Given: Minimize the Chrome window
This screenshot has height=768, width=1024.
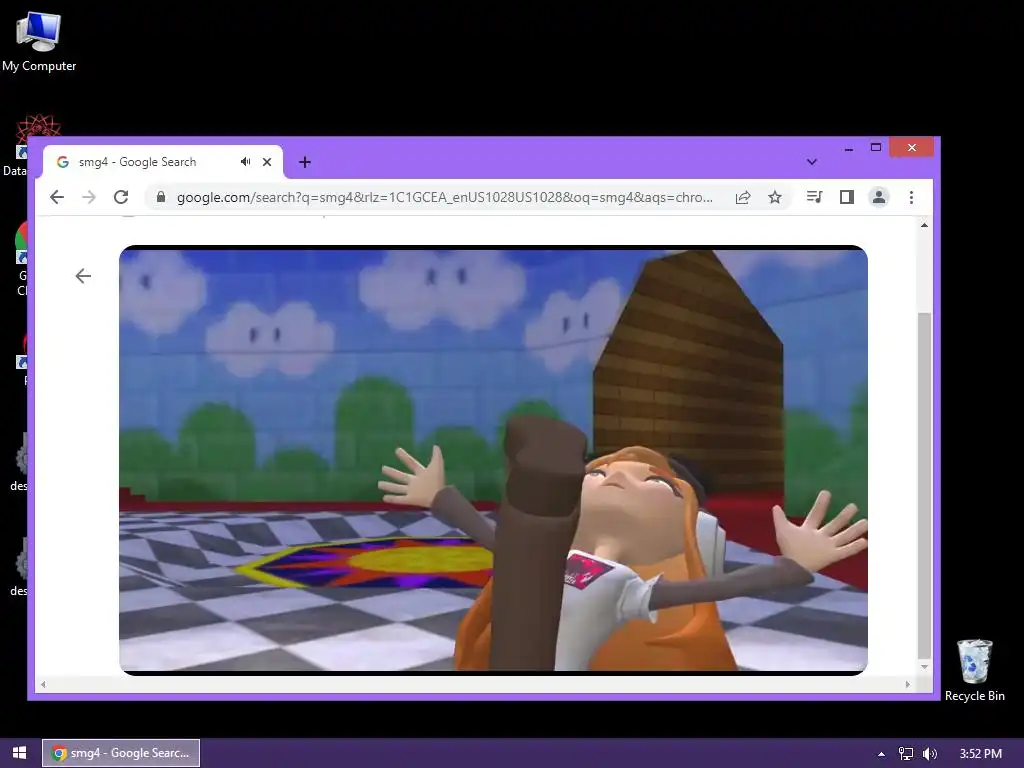Looking at the screenshot, I should [848, 148].
